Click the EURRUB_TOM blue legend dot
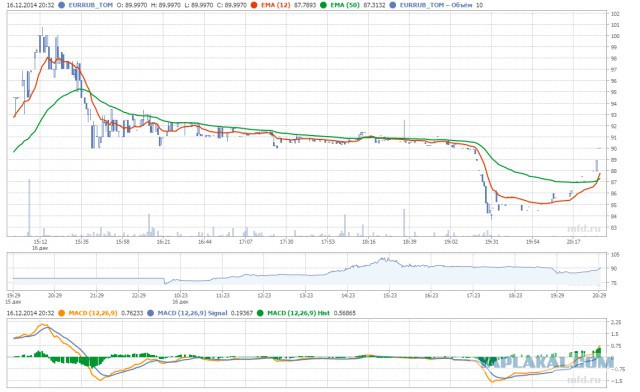 click(x=62, y=5)
